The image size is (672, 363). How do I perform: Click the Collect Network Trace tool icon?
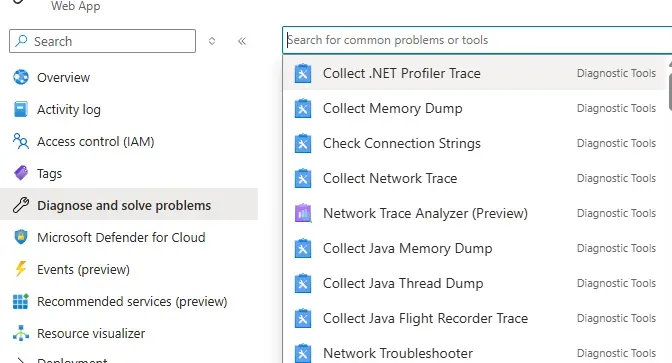tap(303, 178)
